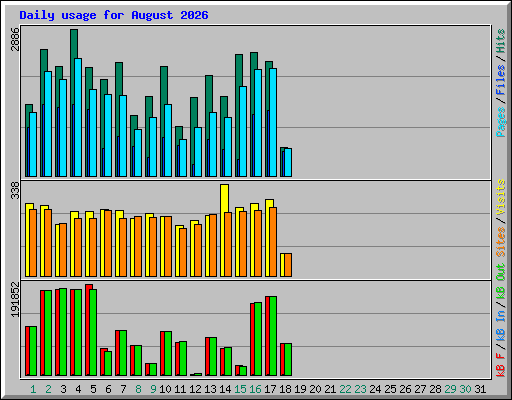Click day 28 on the x-axis
This screenshot has width=512, height=400.
coord(435,389)
